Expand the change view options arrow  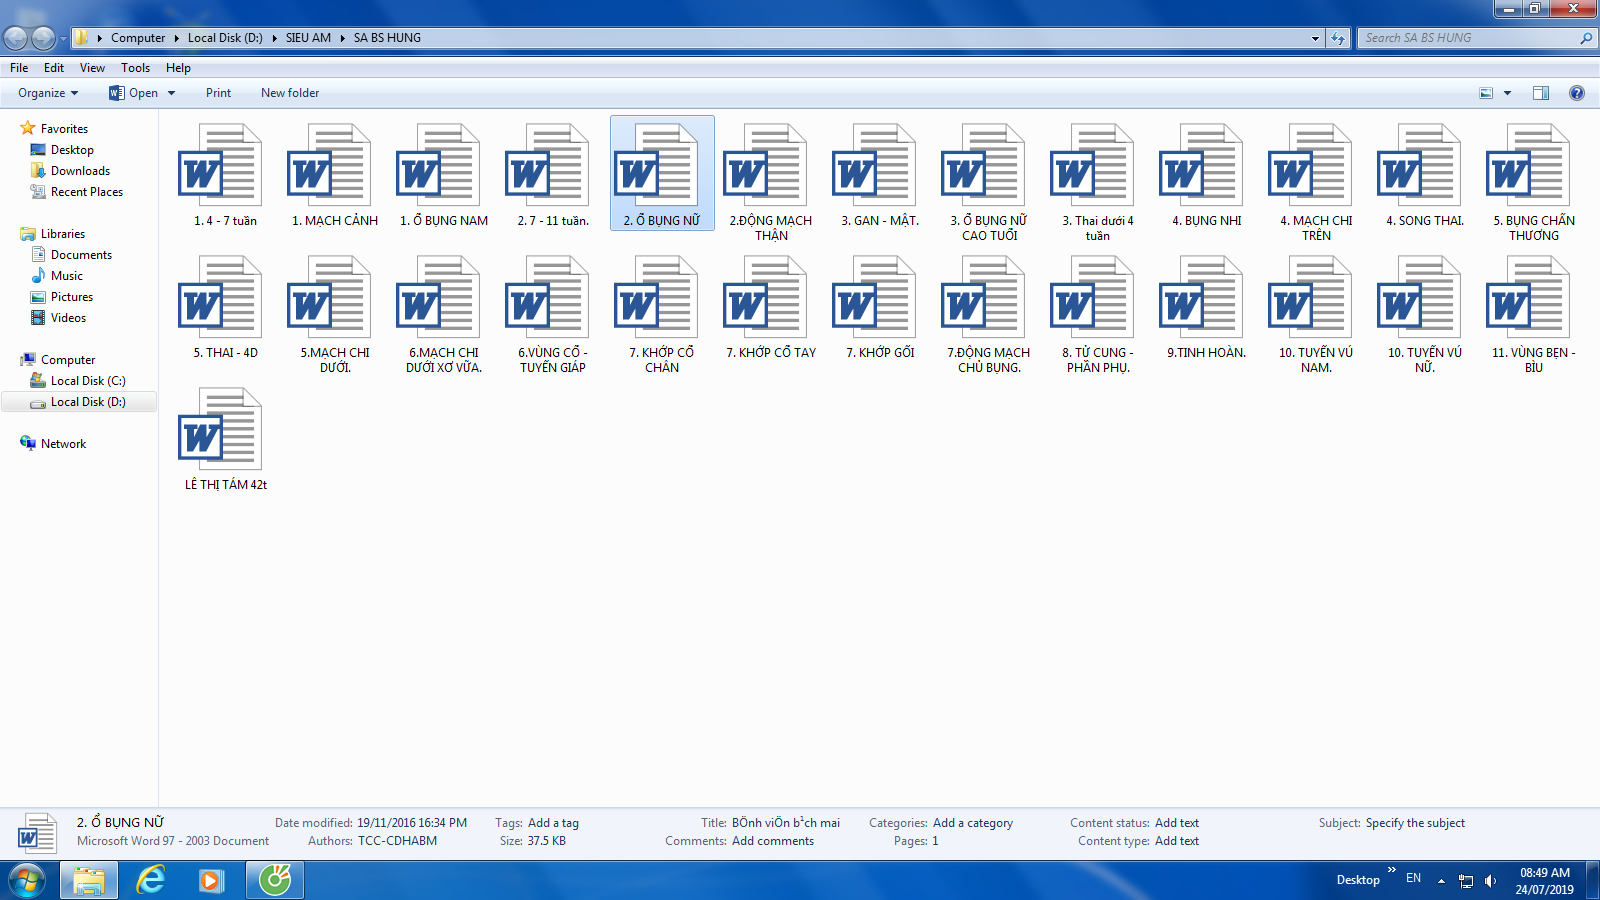click(x=1507, y=93)
